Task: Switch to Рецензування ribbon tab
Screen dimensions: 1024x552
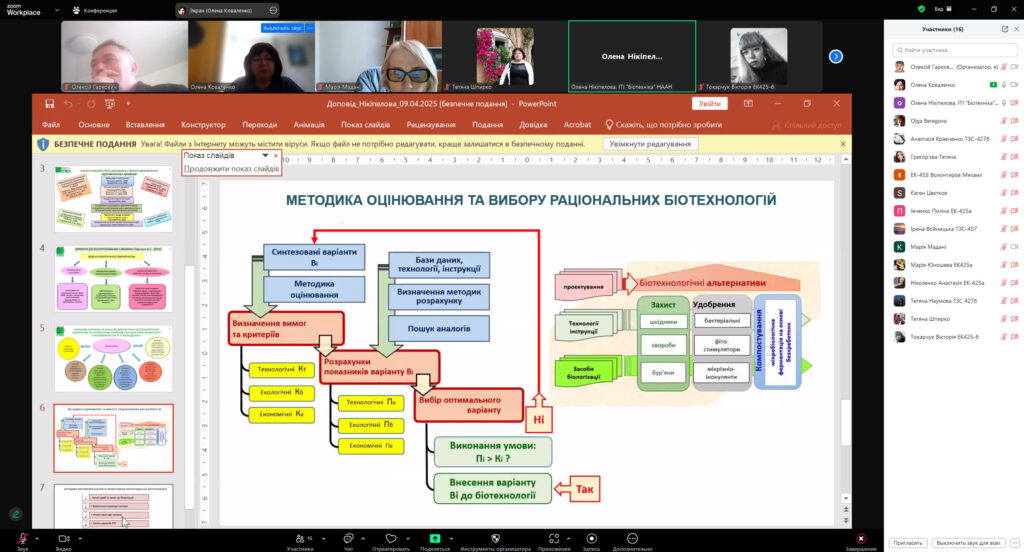Action: 431,125
